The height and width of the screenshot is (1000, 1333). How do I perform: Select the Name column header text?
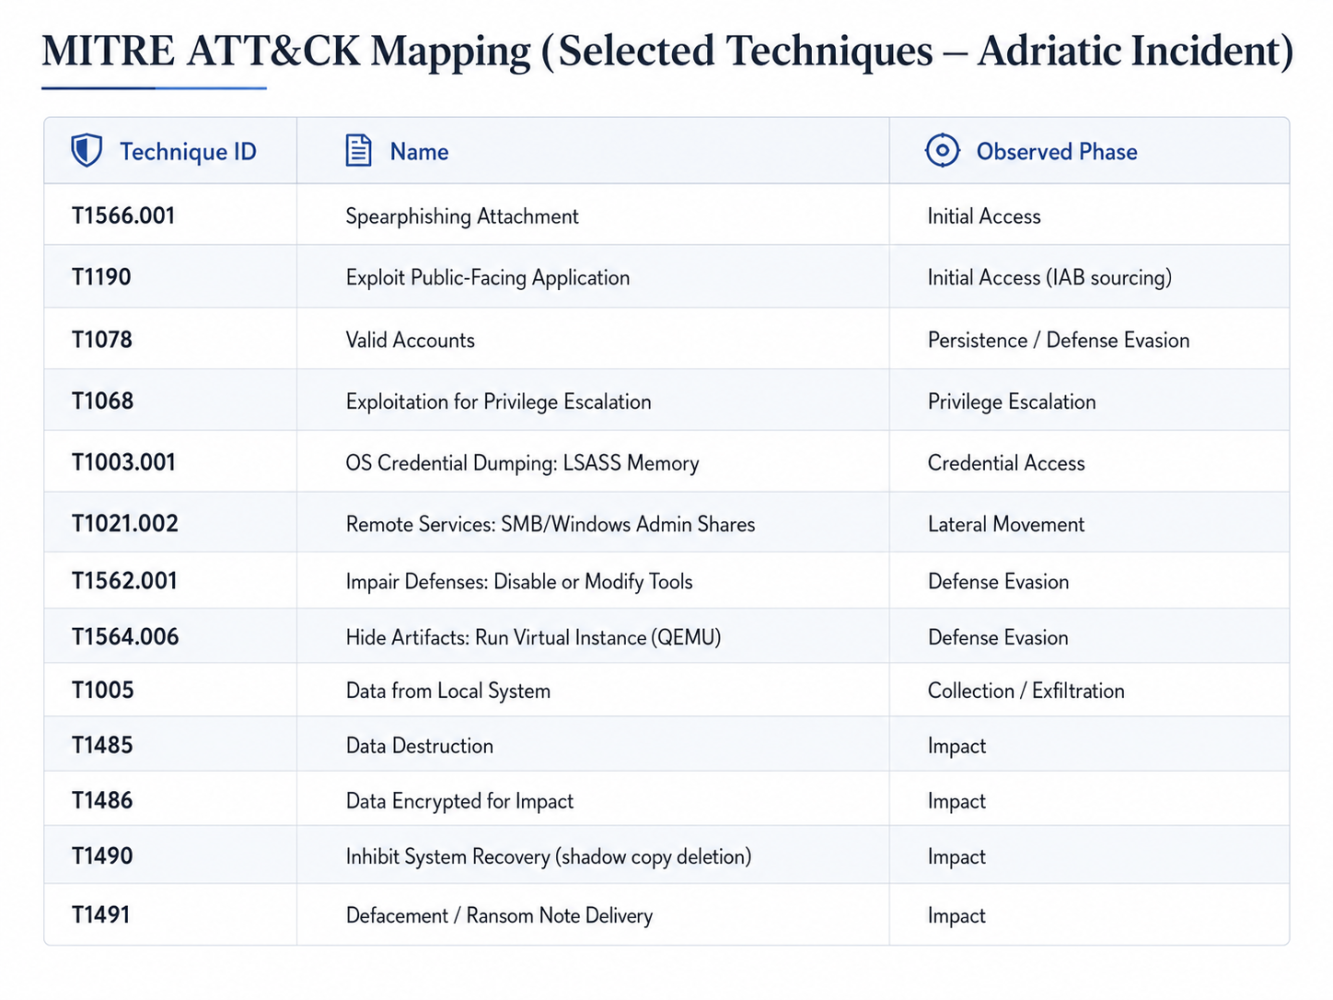click(419, 152)
